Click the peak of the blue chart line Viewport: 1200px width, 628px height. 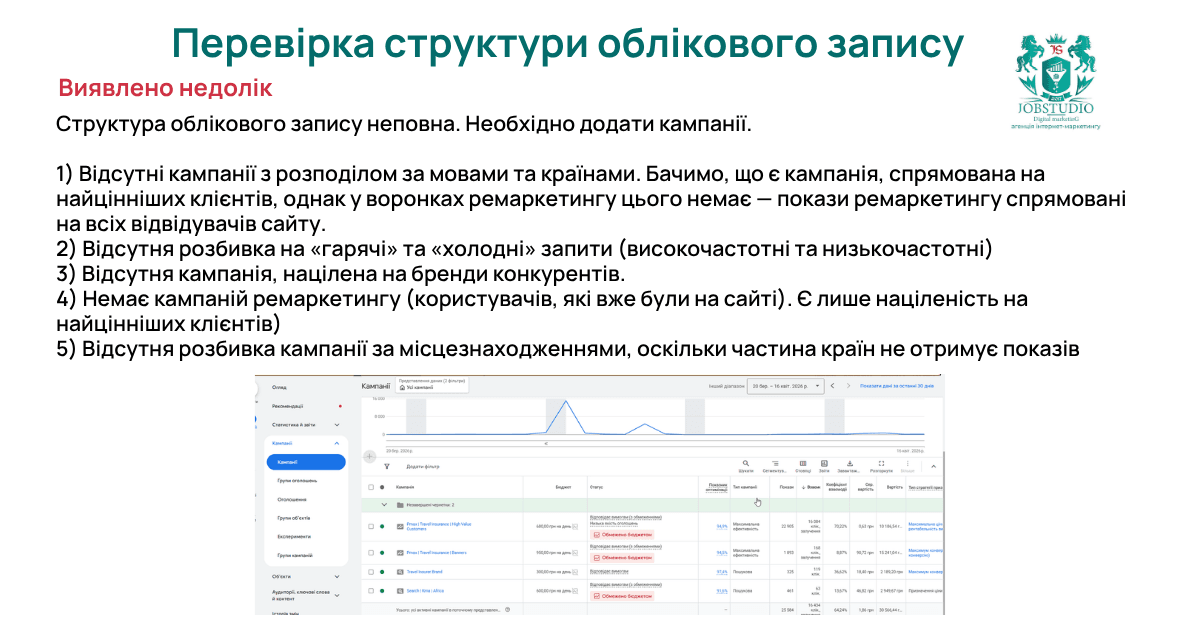coord(566,401)
